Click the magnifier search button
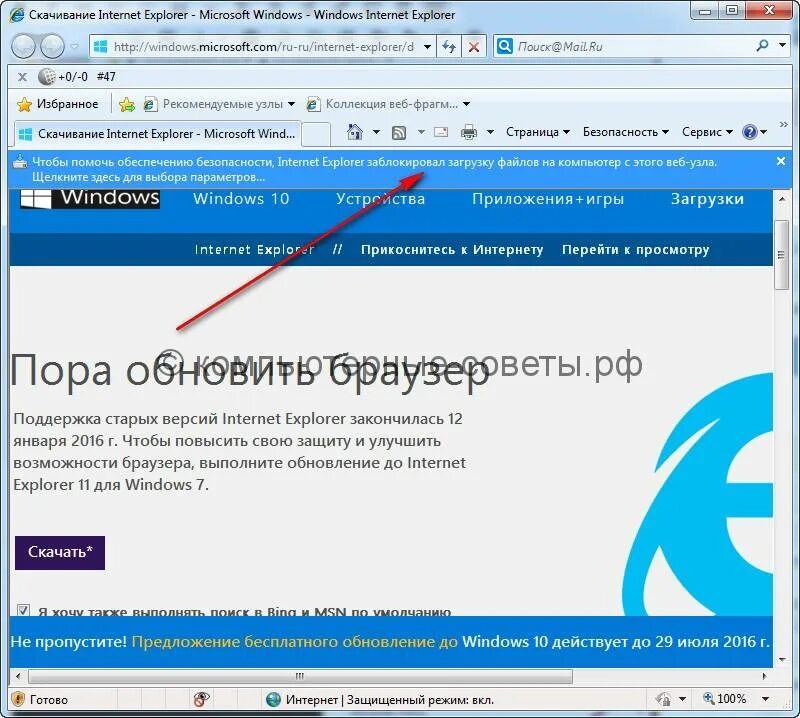This screenshot has width=800, height=718. (x=762, y=46)
